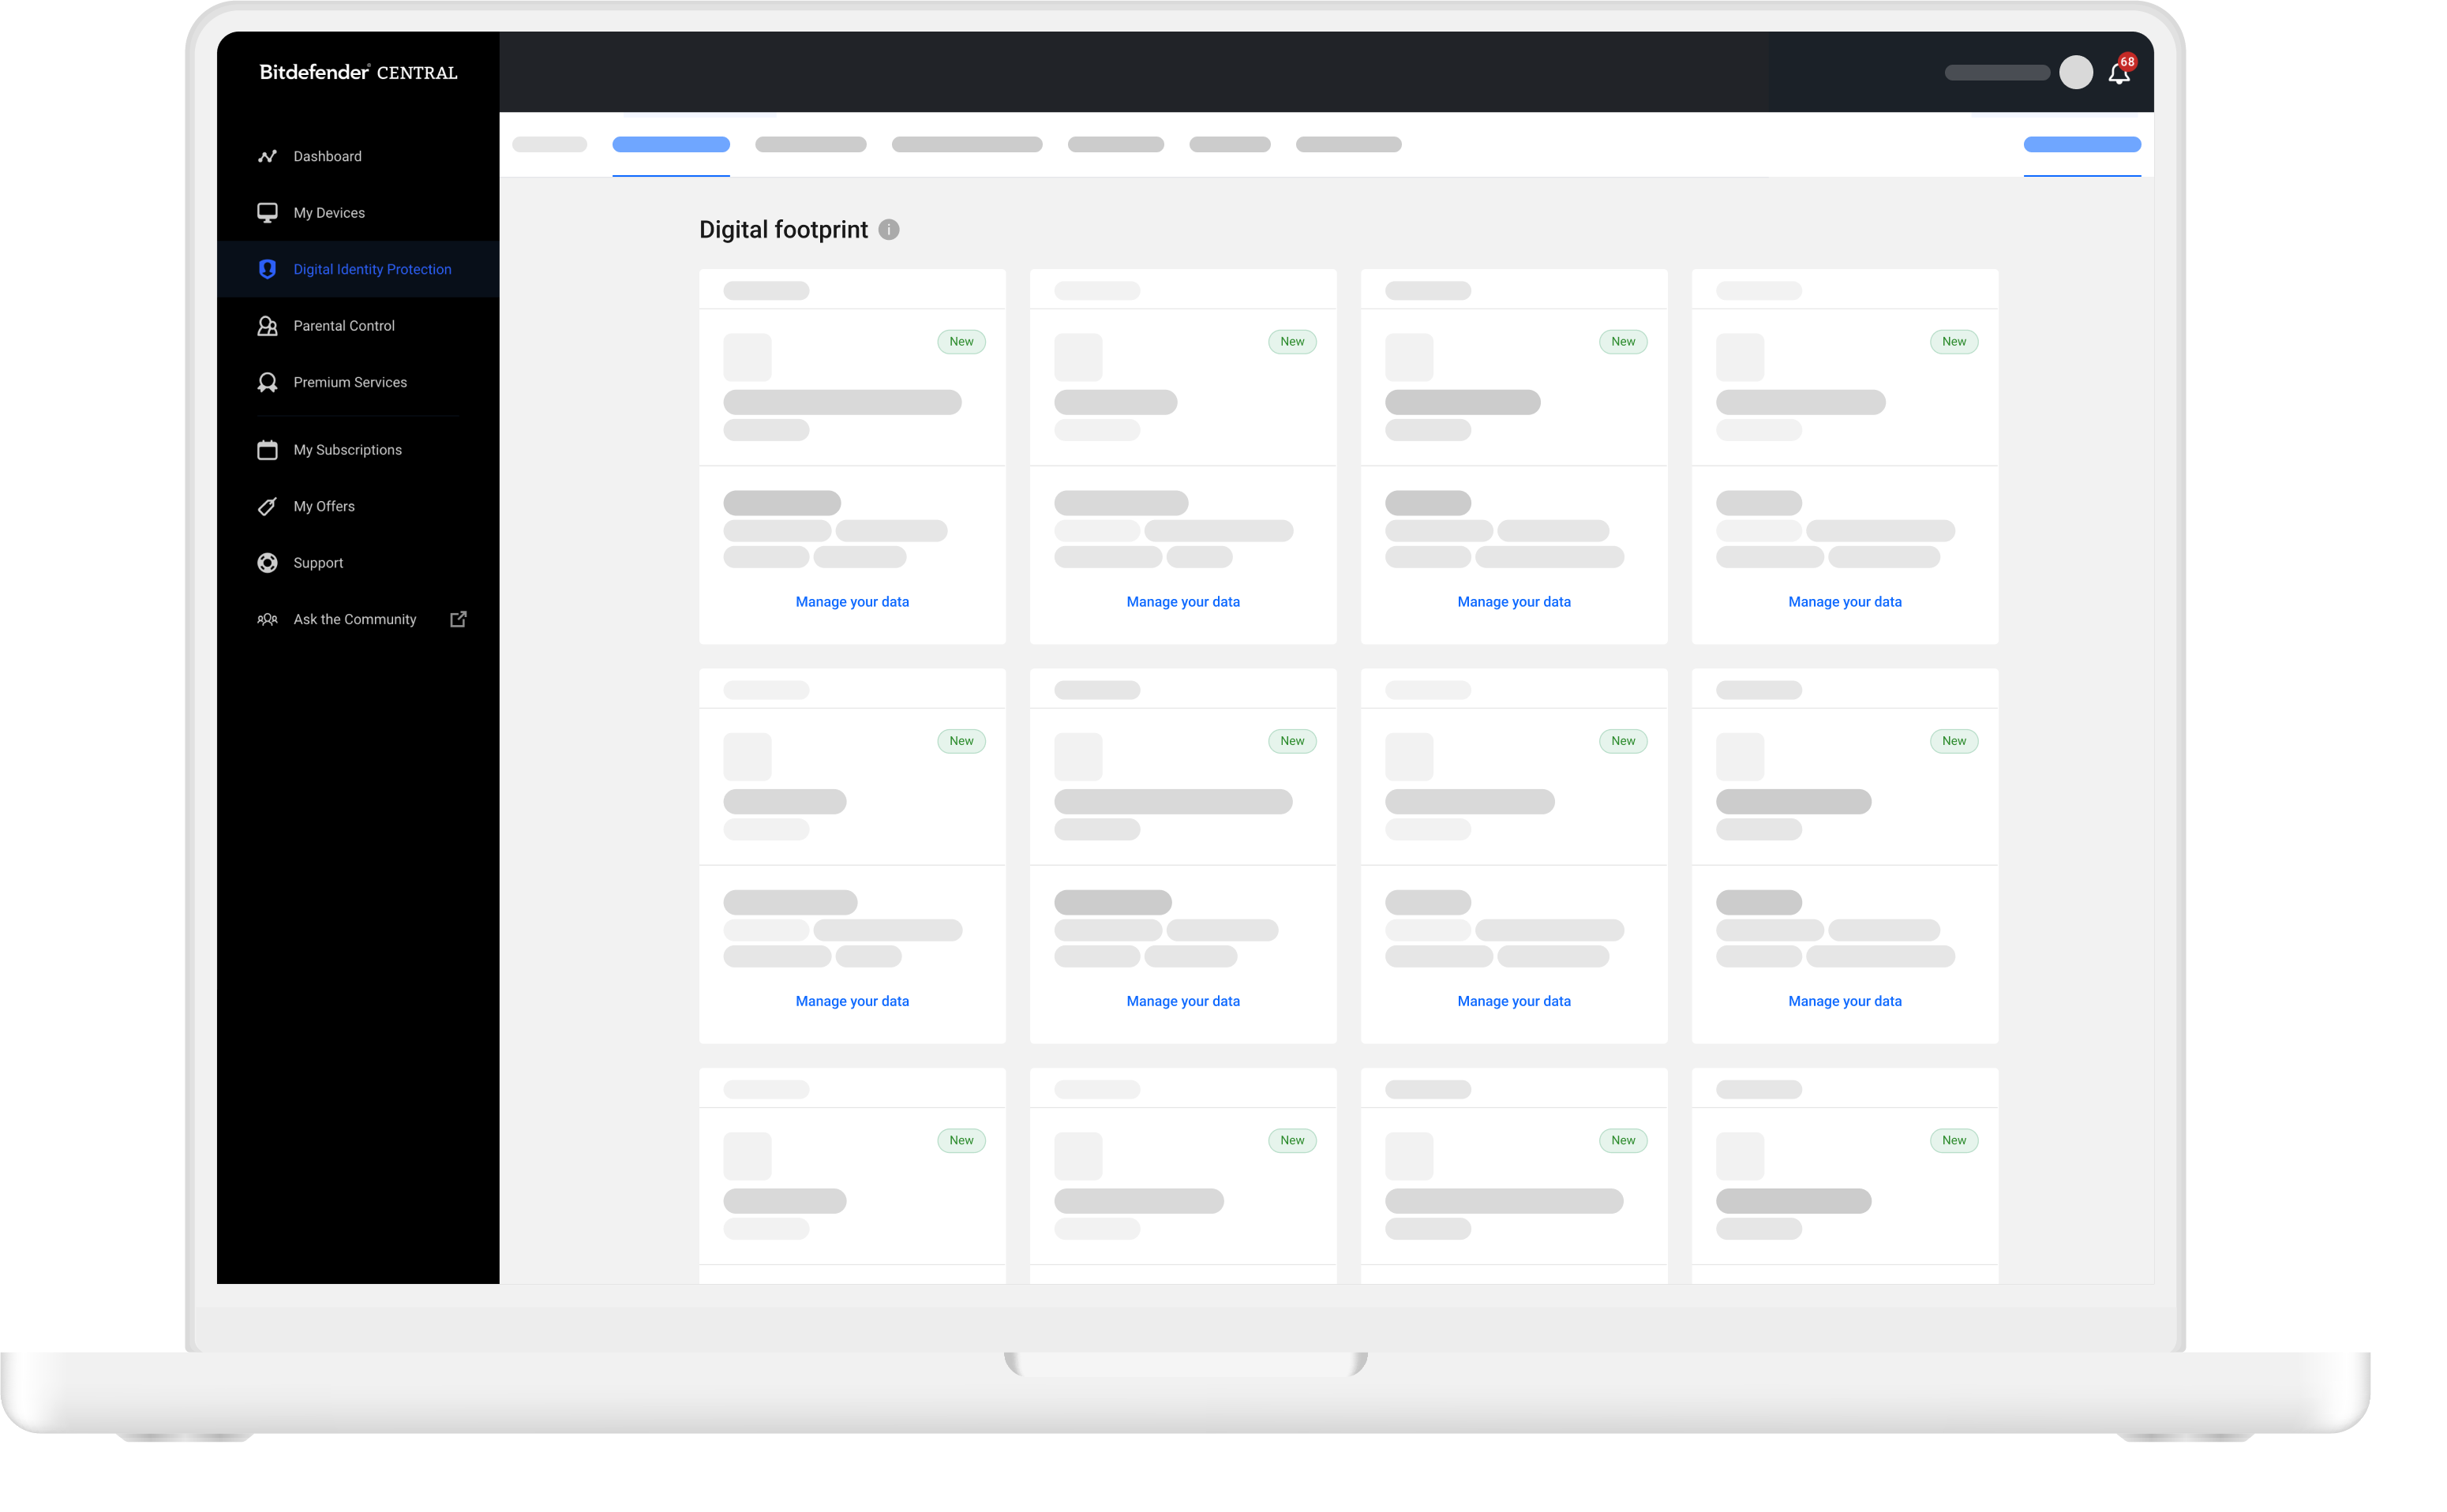Viewport: 2447px width, 1512px height.
Task: Click the Dashboard chart icon
Action: [x=267, y=156]
